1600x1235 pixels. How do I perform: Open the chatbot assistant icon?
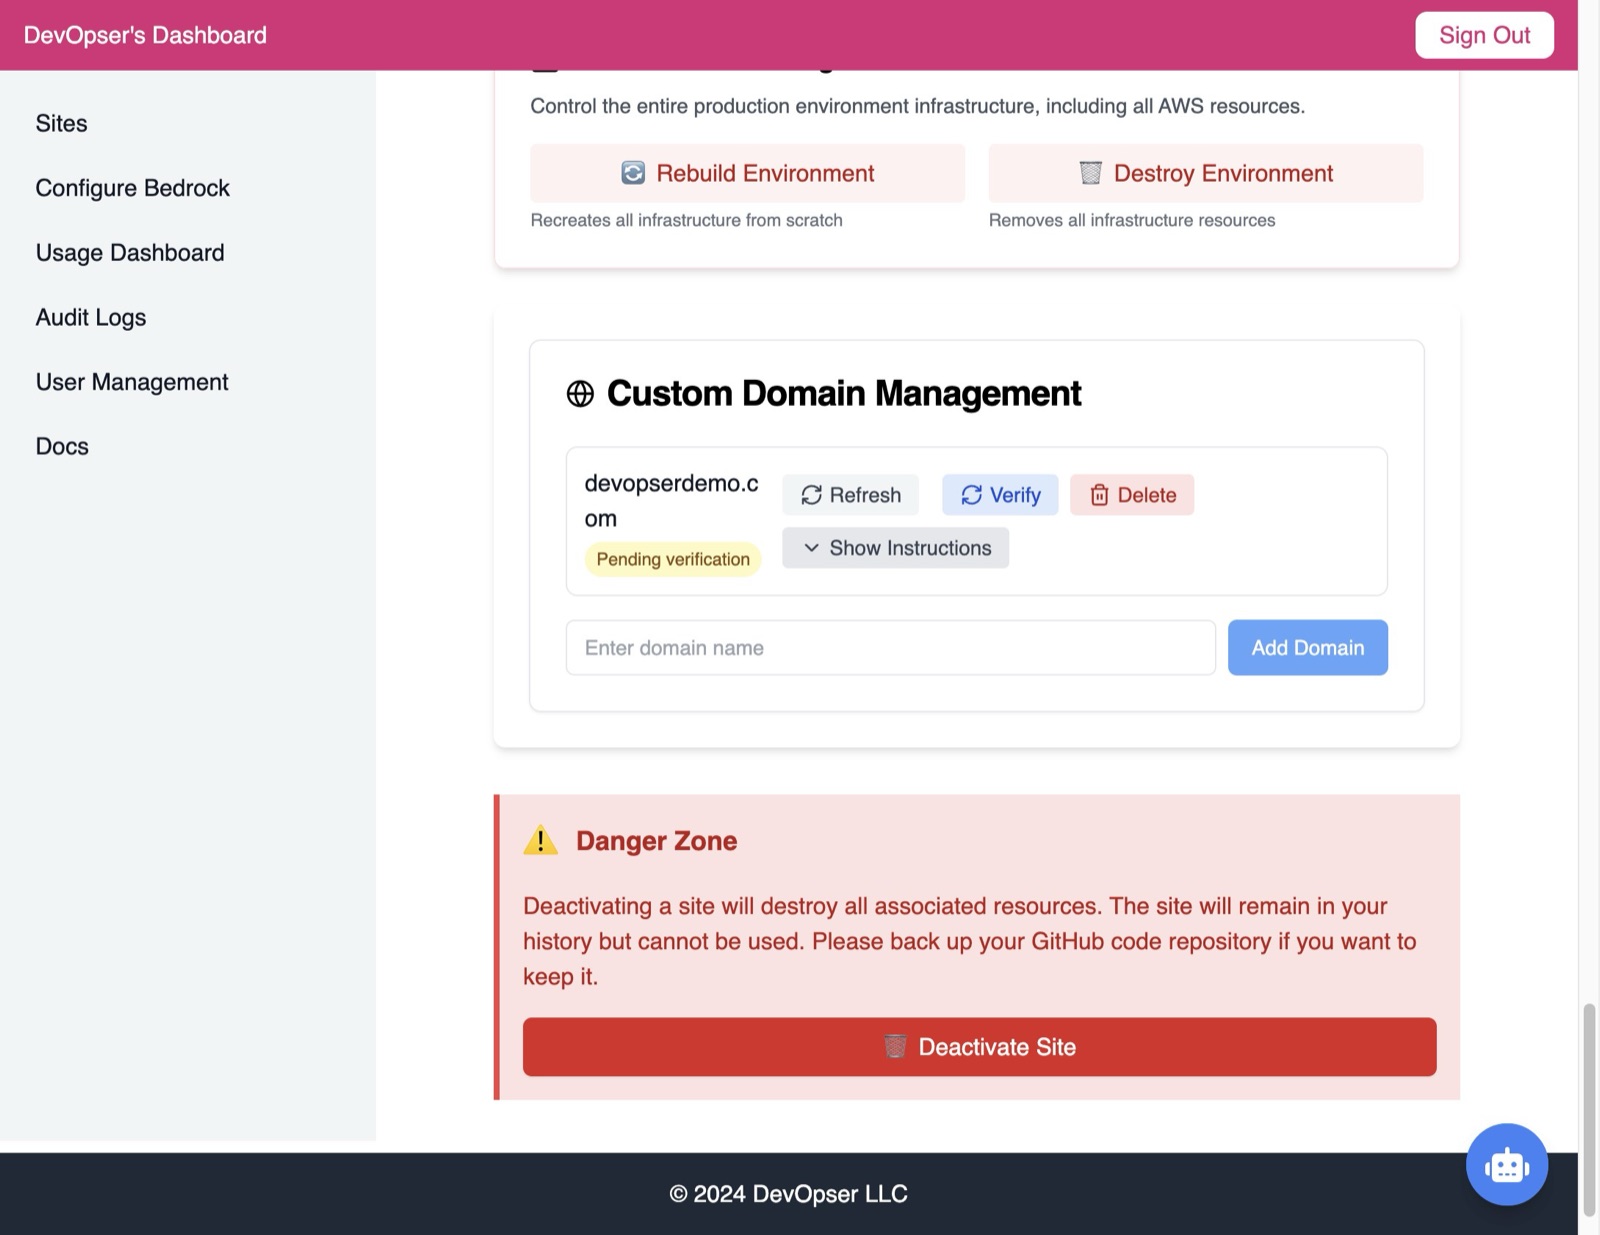[1506, 1164]
